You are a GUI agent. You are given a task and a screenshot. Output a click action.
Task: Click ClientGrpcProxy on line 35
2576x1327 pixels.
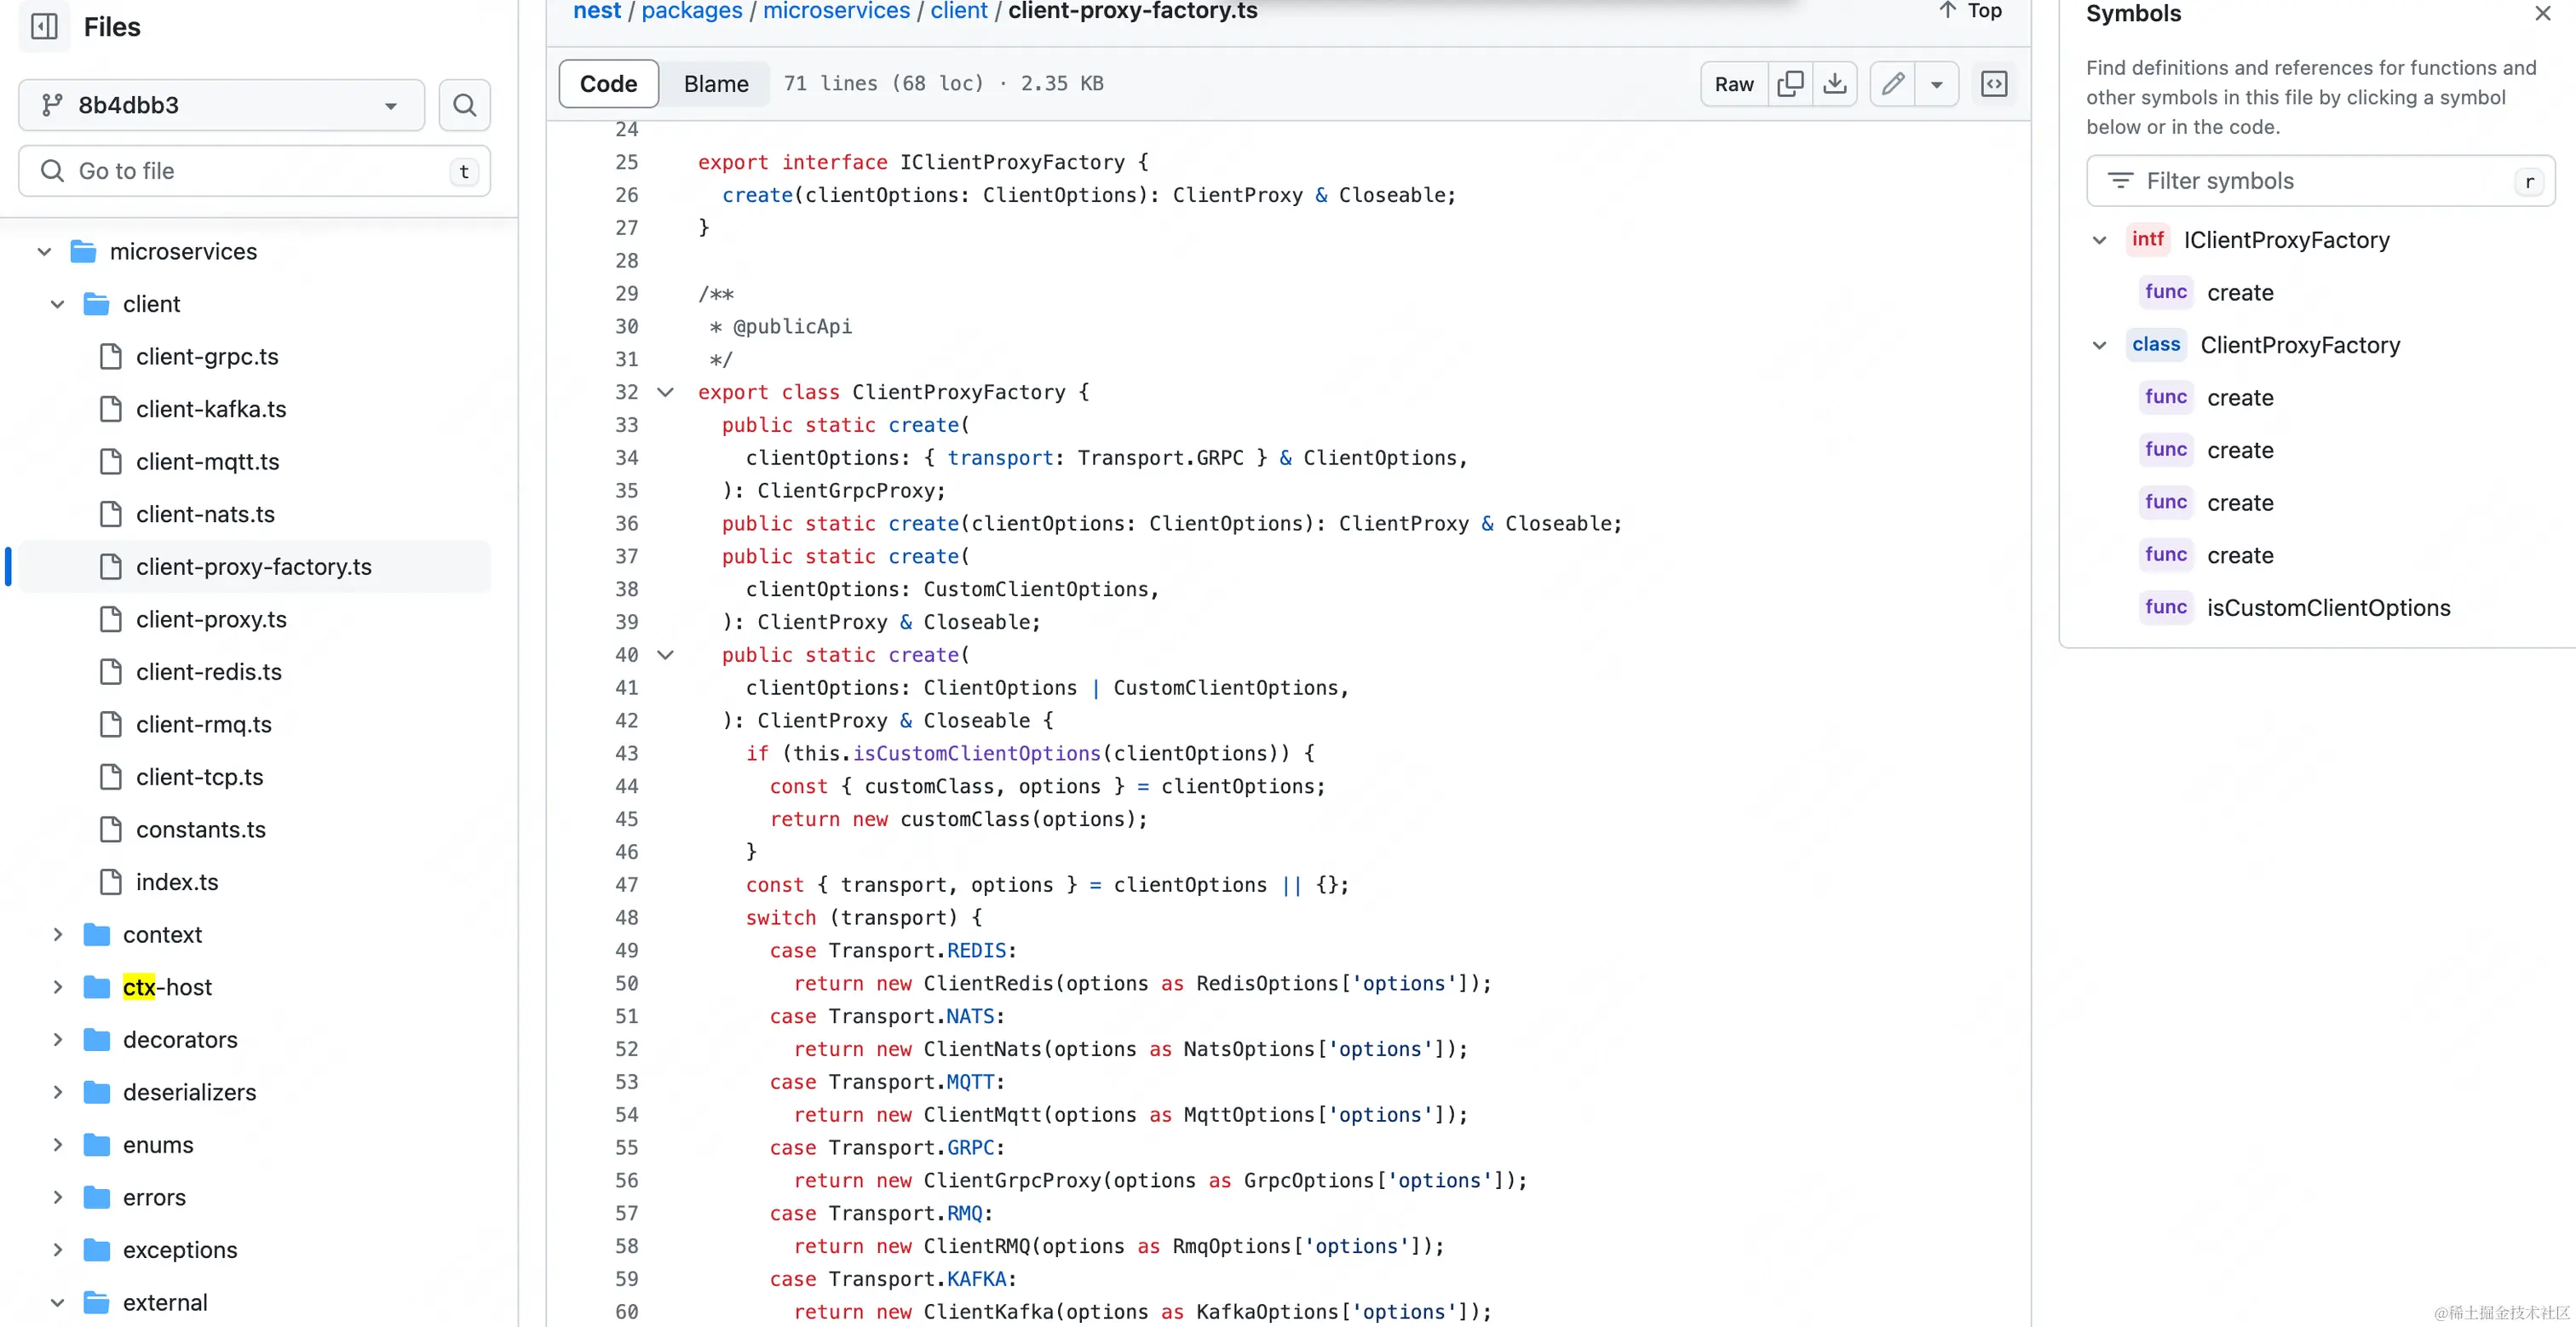point(845,491)
